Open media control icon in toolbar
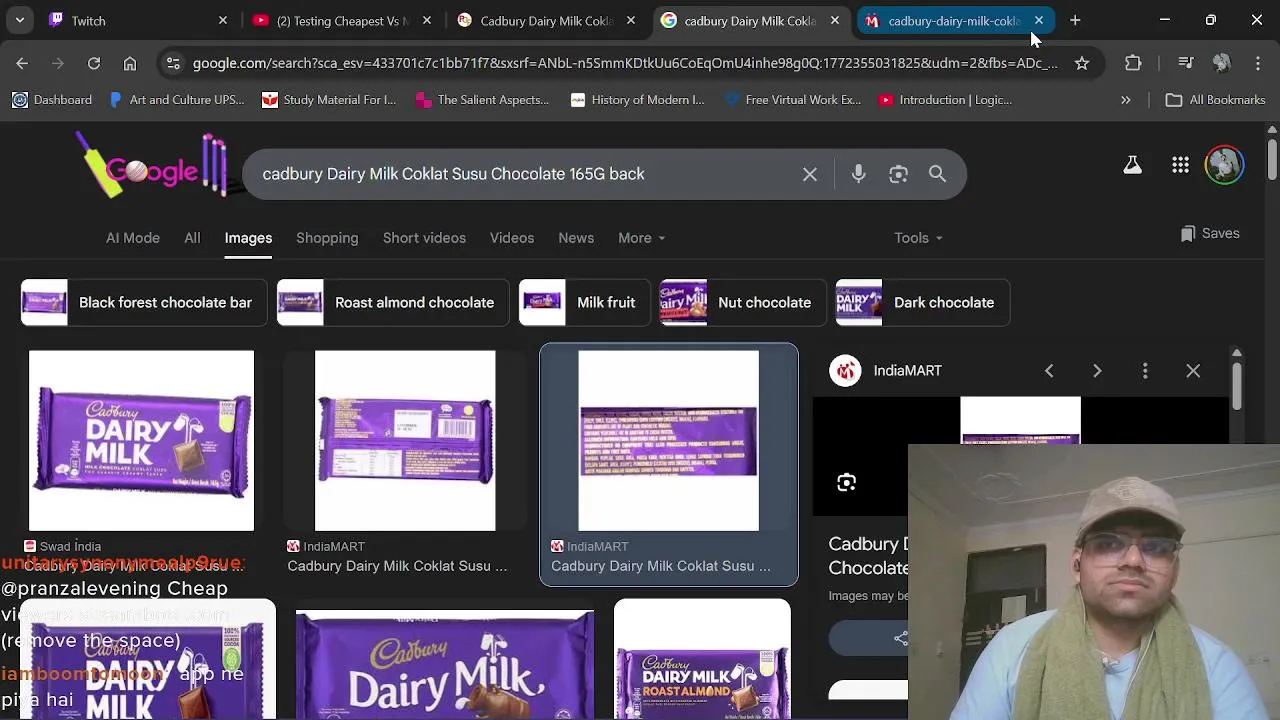The image size is (1280, 720). pyautogui.click(x=1185, y=63)
